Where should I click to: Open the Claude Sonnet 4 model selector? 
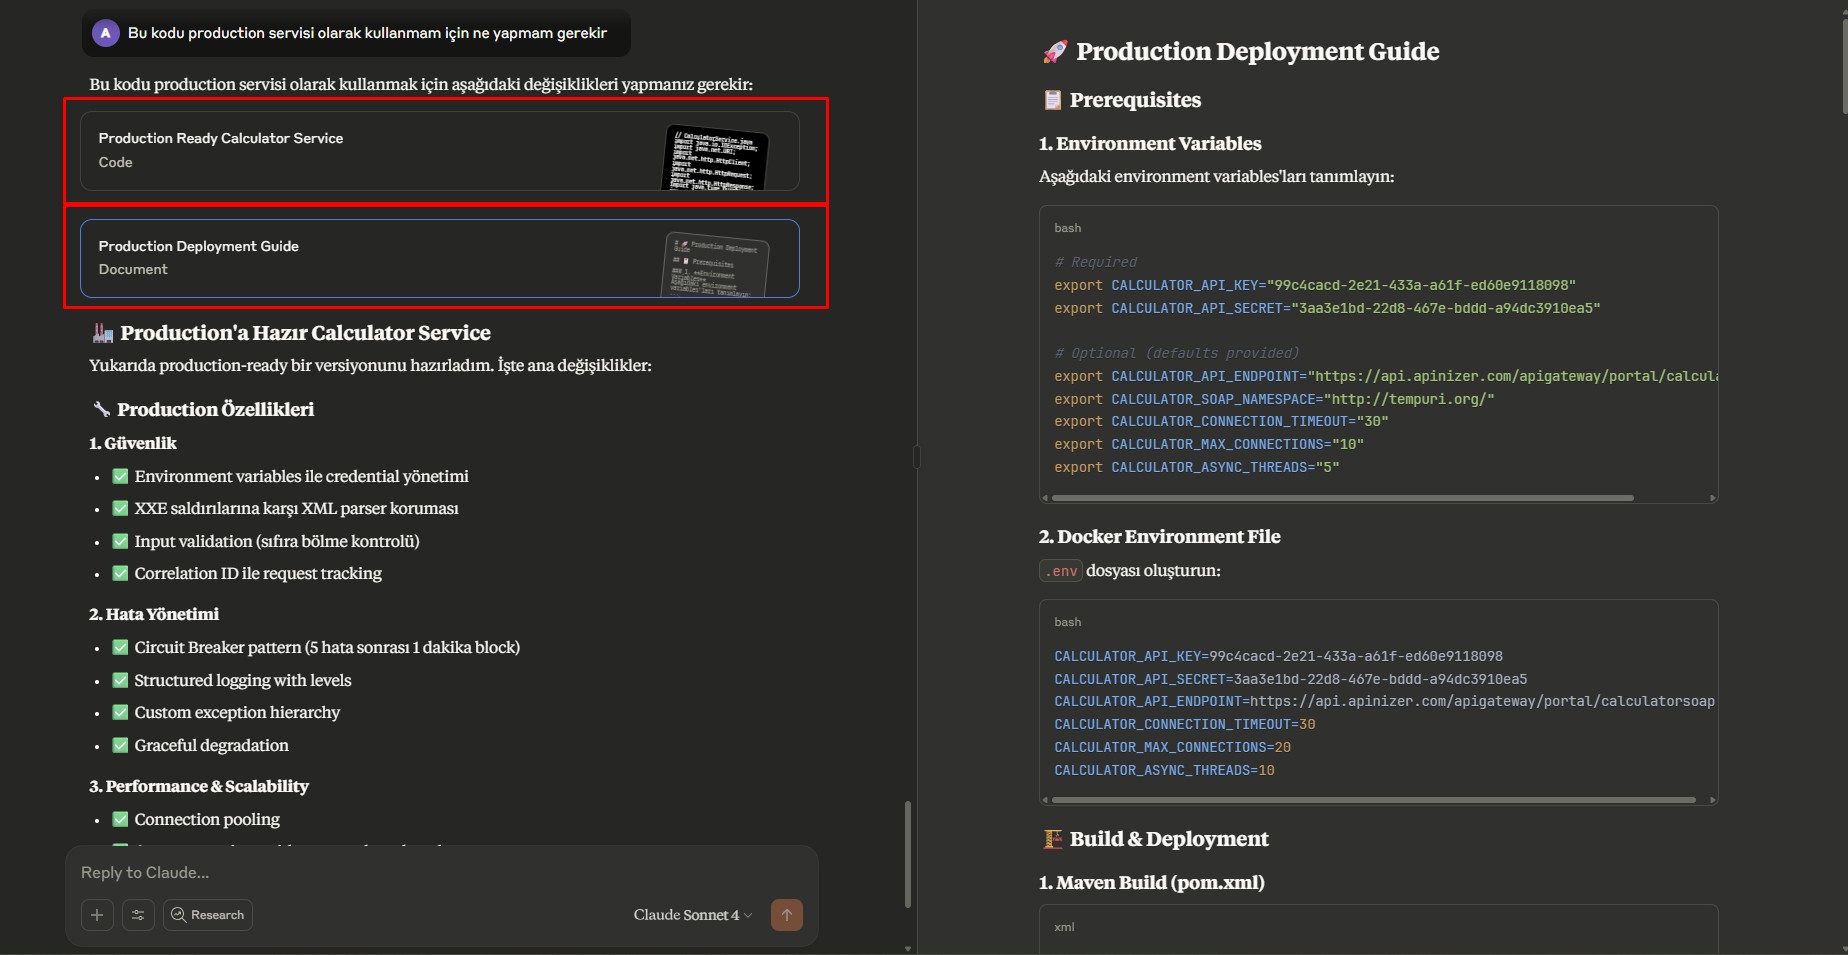click(692, 915)
